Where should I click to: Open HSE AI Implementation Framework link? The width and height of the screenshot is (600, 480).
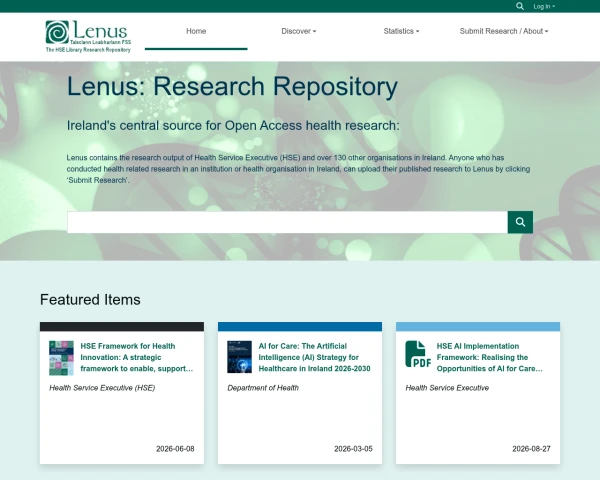490,357
